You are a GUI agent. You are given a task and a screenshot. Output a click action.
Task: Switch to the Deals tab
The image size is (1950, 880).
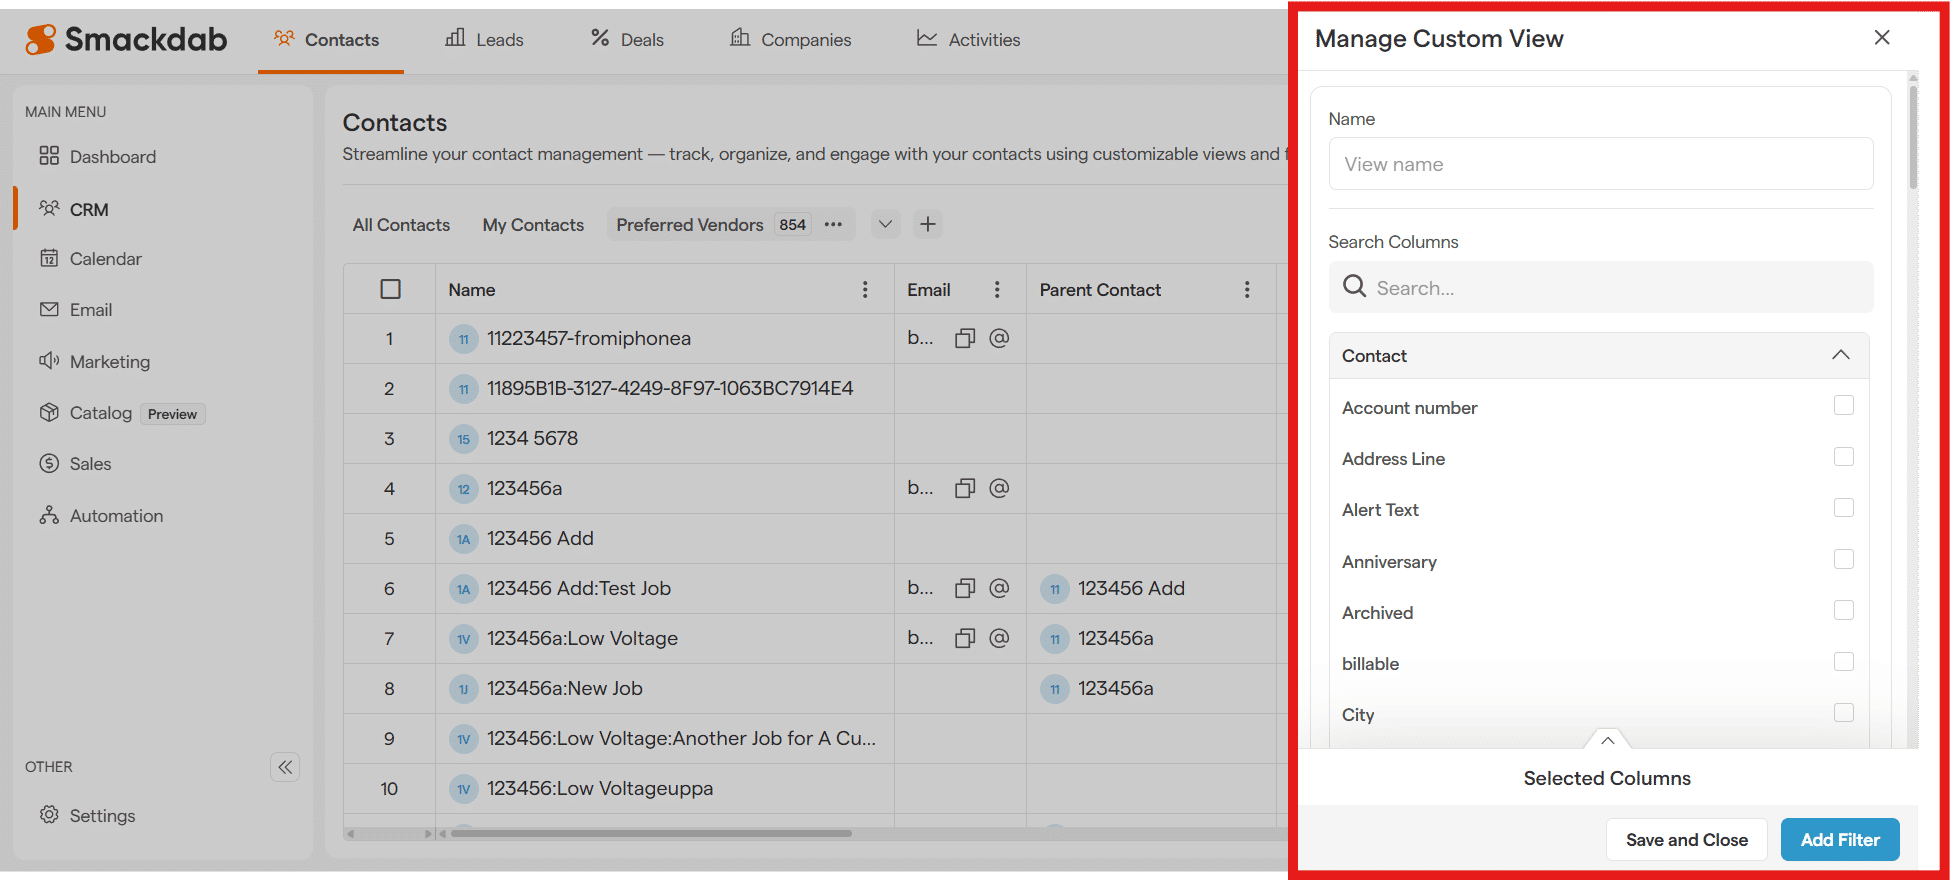click(x=627, y=40)
